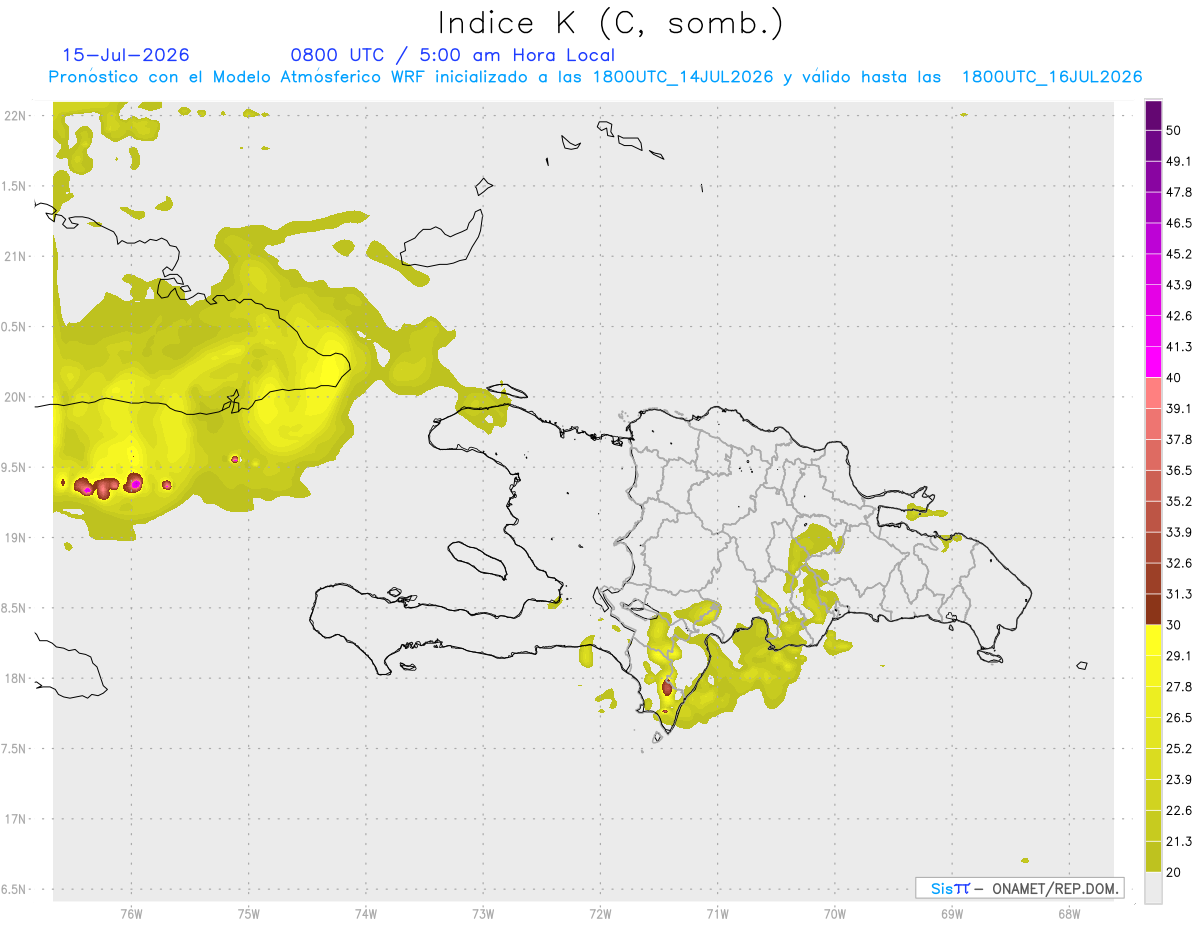Select the brown 30 legend color band
This screenshot has width=1200, height=927.
(1153, 609)
